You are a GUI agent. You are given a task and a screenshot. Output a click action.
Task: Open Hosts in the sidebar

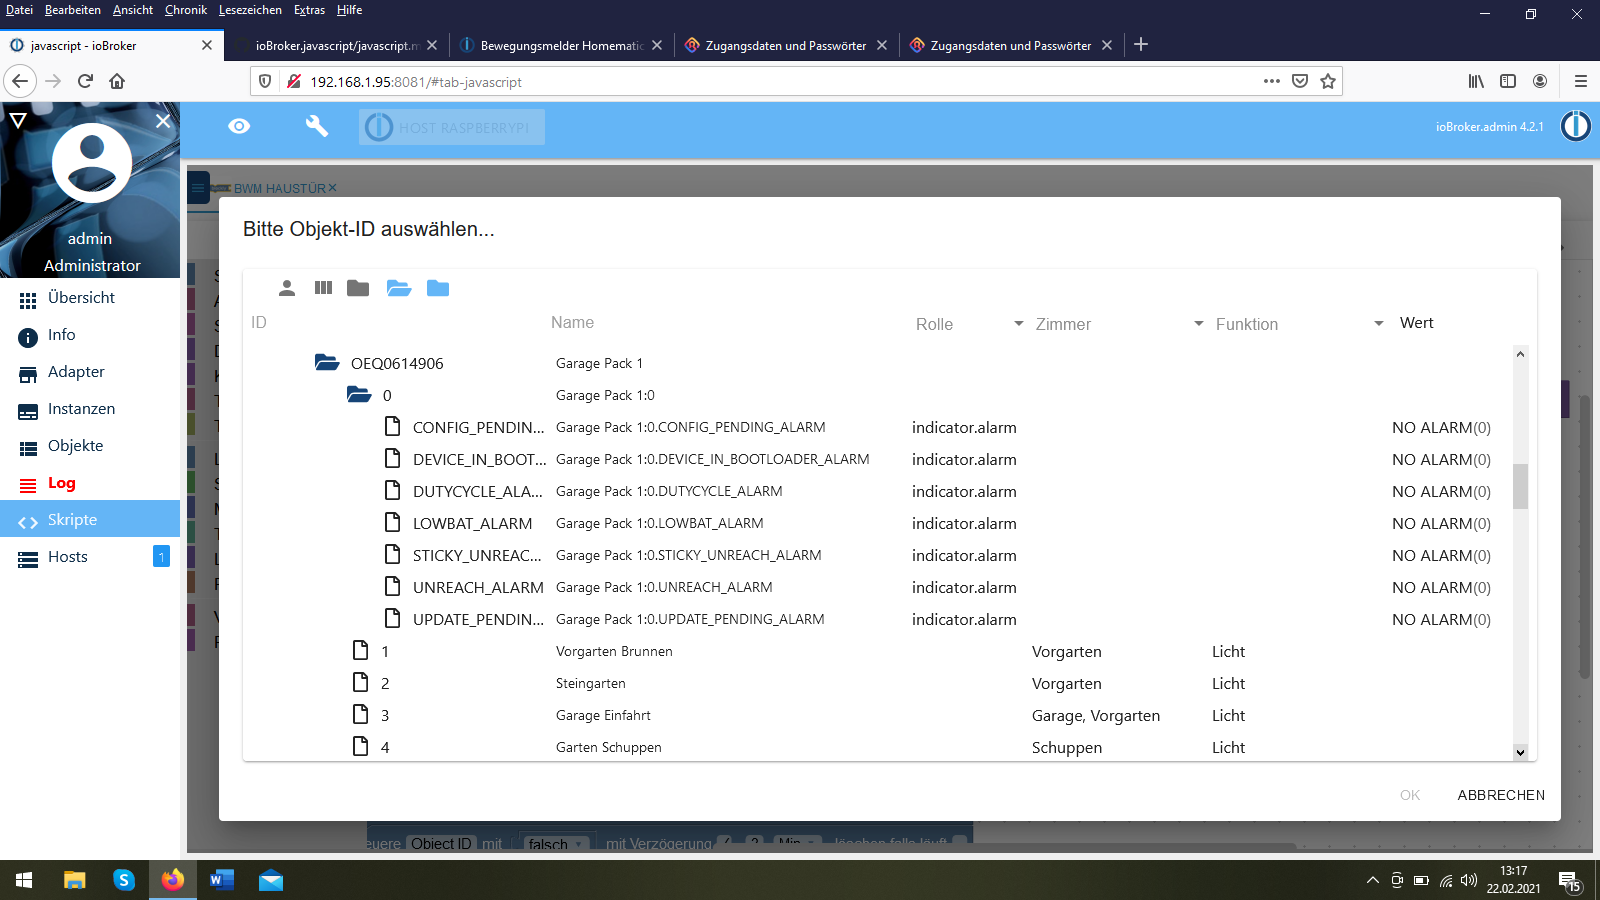[x=90, y=557]
